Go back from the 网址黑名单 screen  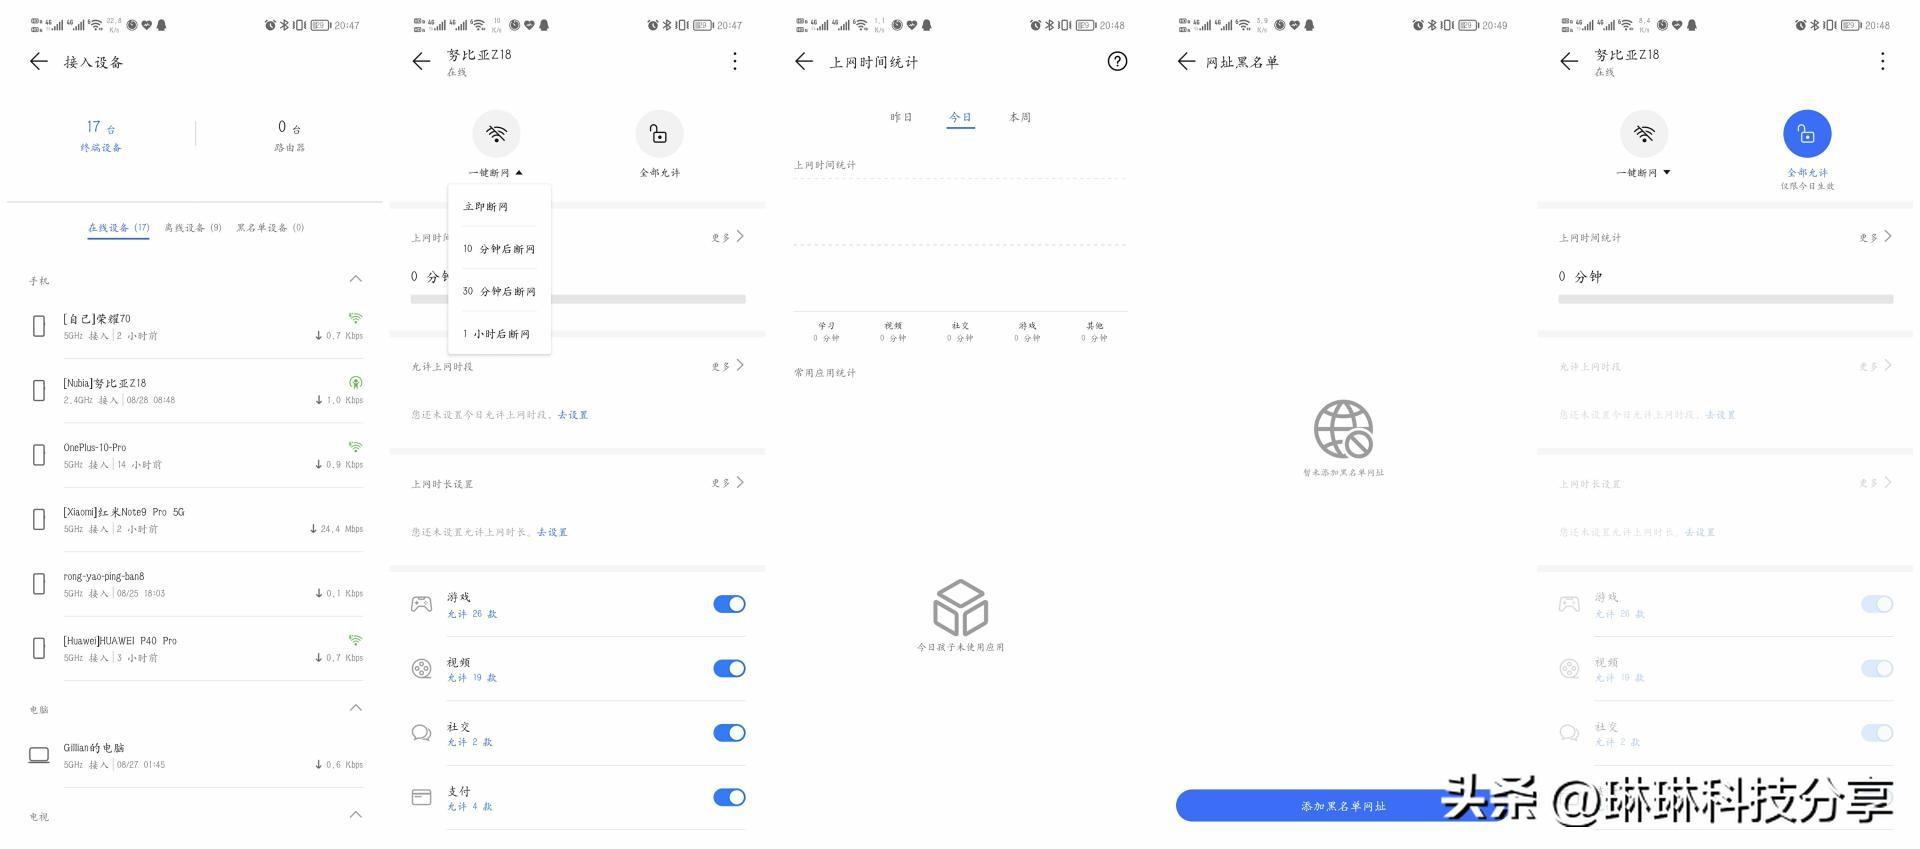[1186, 62]
